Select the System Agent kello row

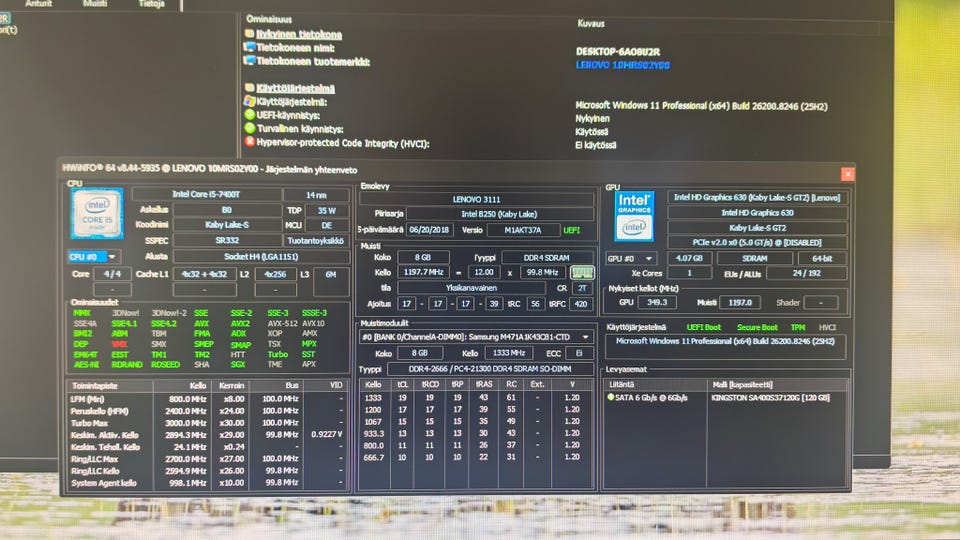208,483
